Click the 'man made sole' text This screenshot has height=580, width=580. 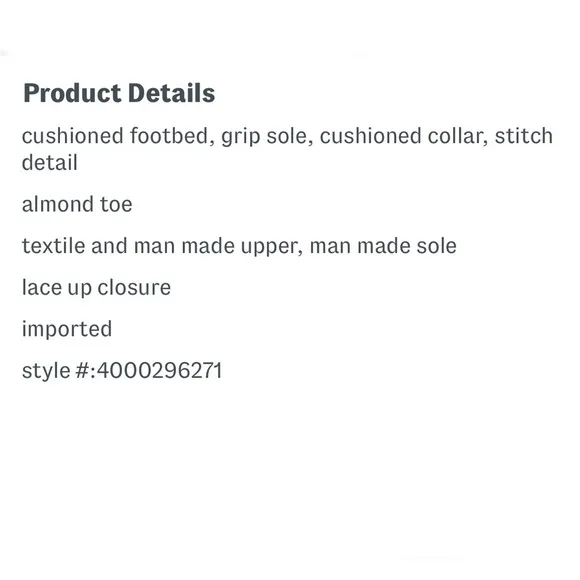[383, 246]
